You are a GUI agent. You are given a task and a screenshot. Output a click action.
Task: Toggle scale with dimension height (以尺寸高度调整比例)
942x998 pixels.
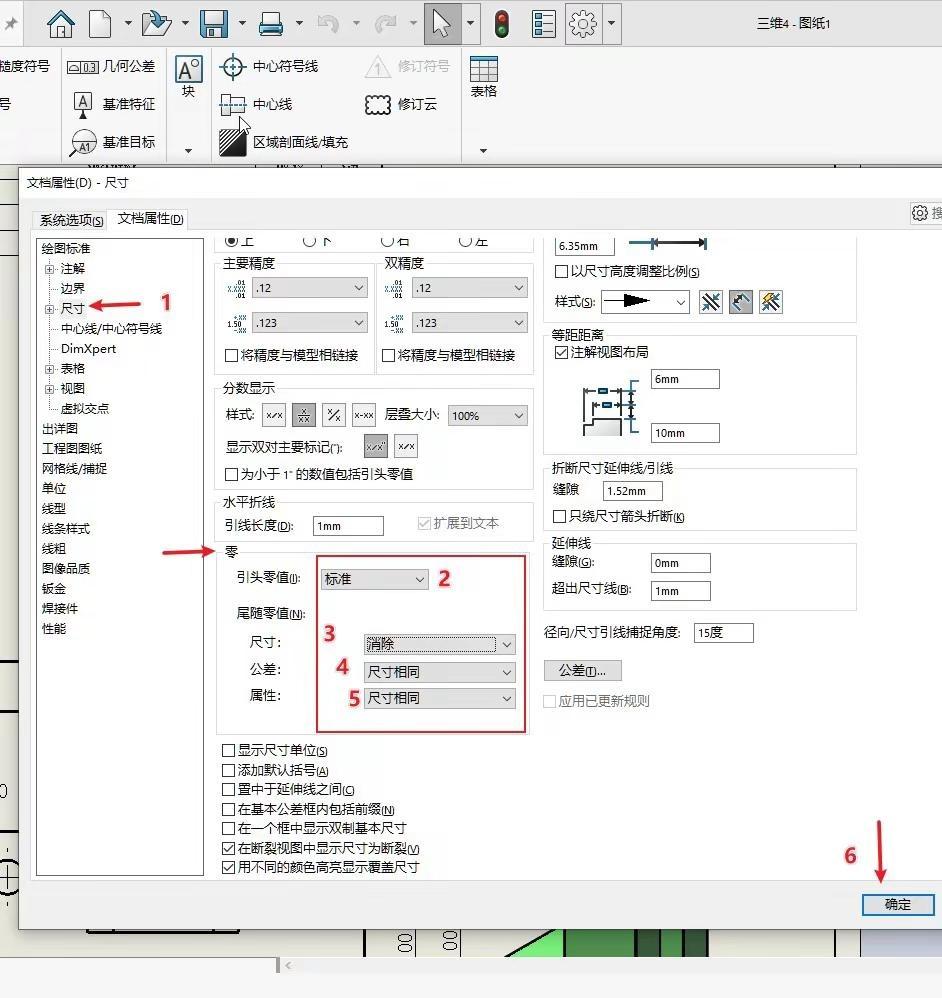pyautogui.click(x=561, y=272)
